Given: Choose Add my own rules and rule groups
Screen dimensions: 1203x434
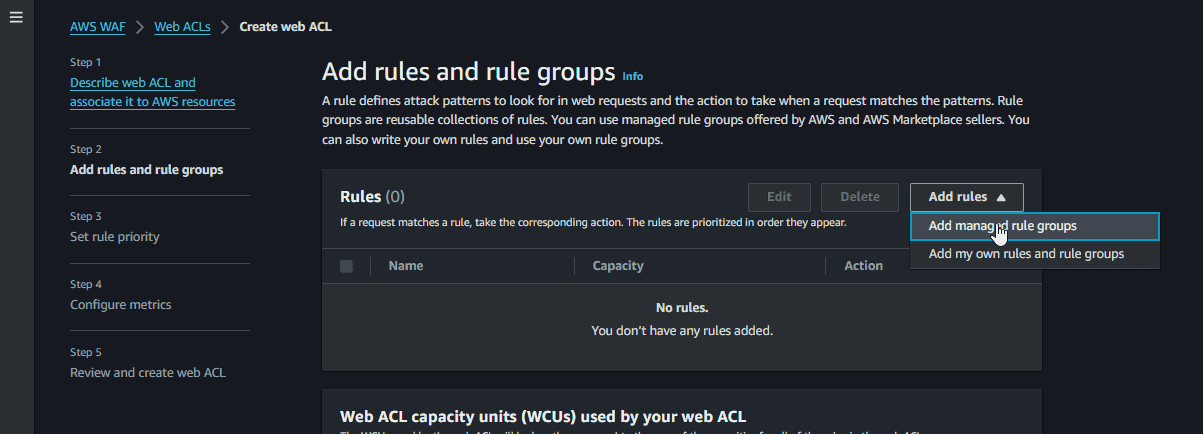Looking at the screenshot, I should pos(1026,254).
